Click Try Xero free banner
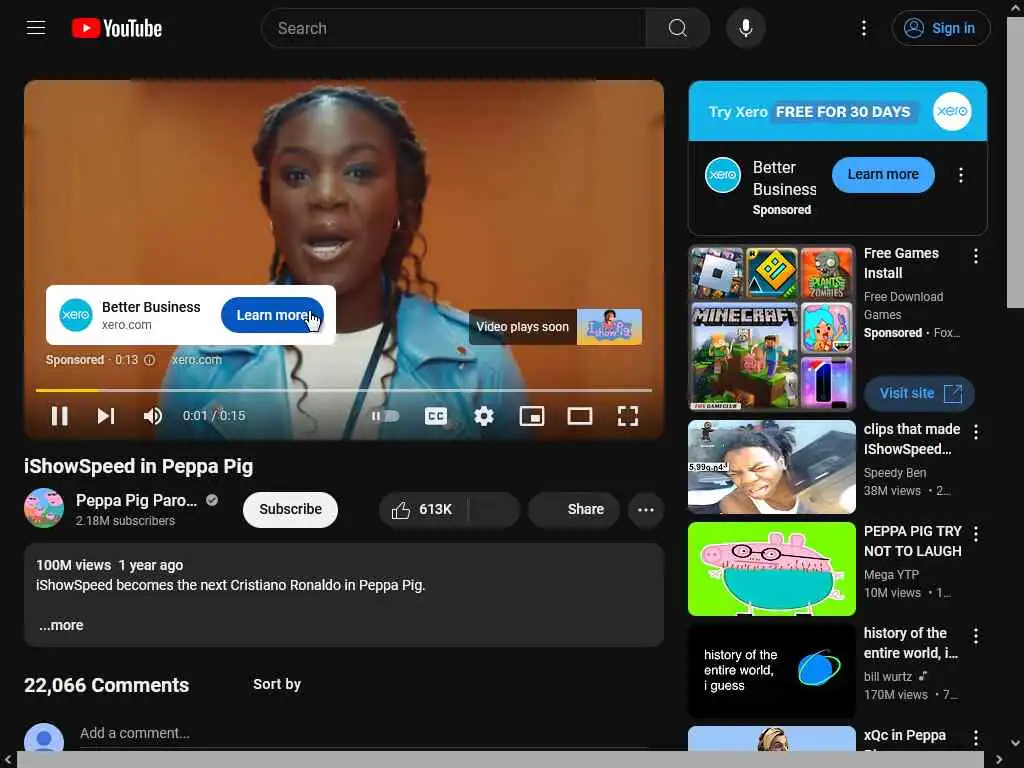Image resolution: width=1024 pixels, height=768 pixels. pyautogui.click(x=837, y=111)
